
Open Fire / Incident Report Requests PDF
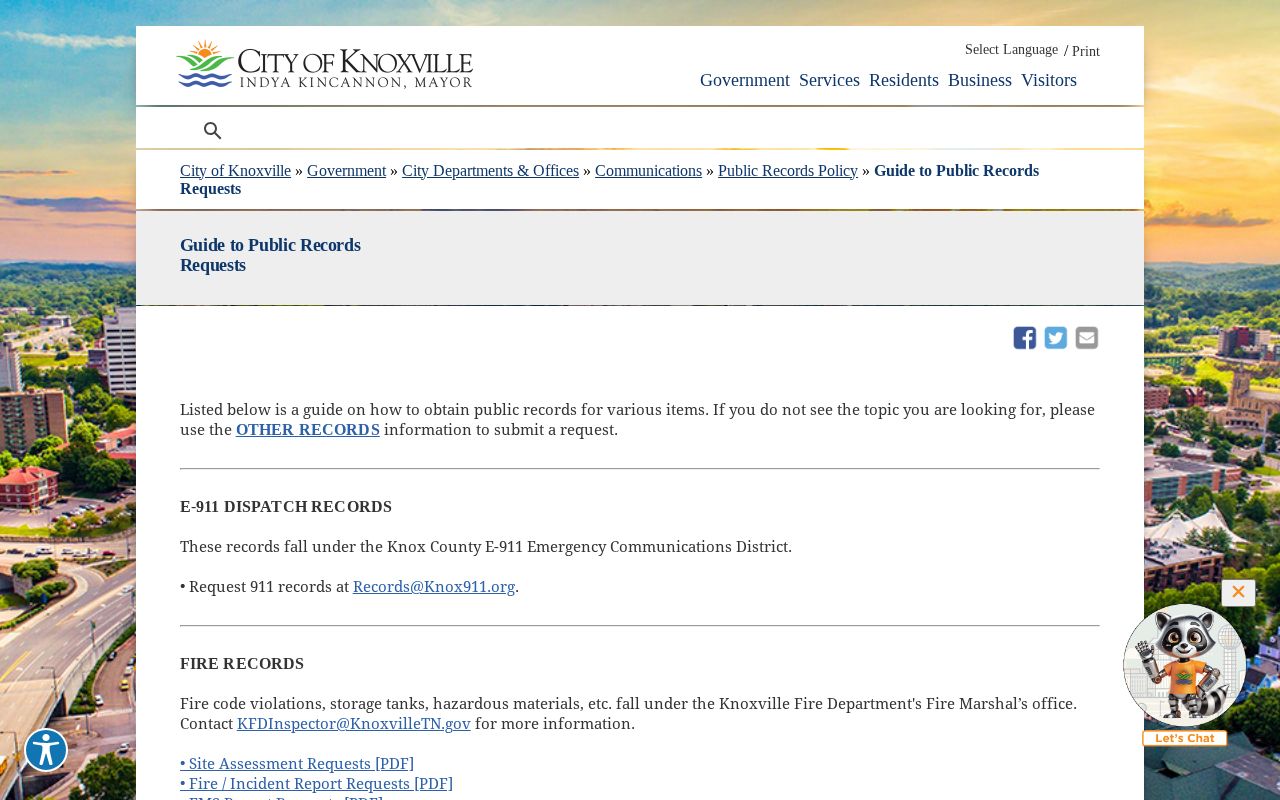[316, 784]
